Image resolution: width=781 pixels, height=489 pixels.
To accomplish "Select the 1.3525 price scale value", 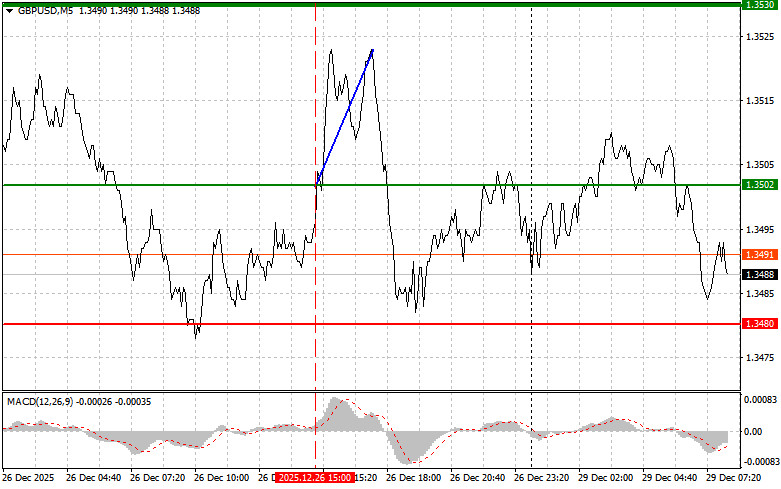I will 760,37.
